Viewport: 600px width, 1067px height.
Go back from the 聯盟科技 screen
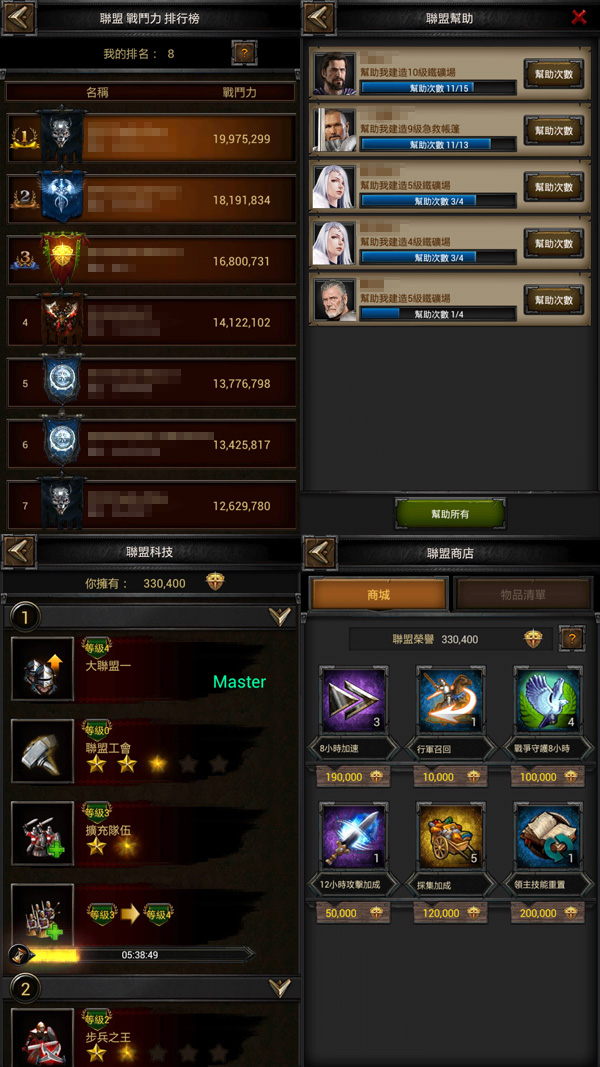[18, 552]
